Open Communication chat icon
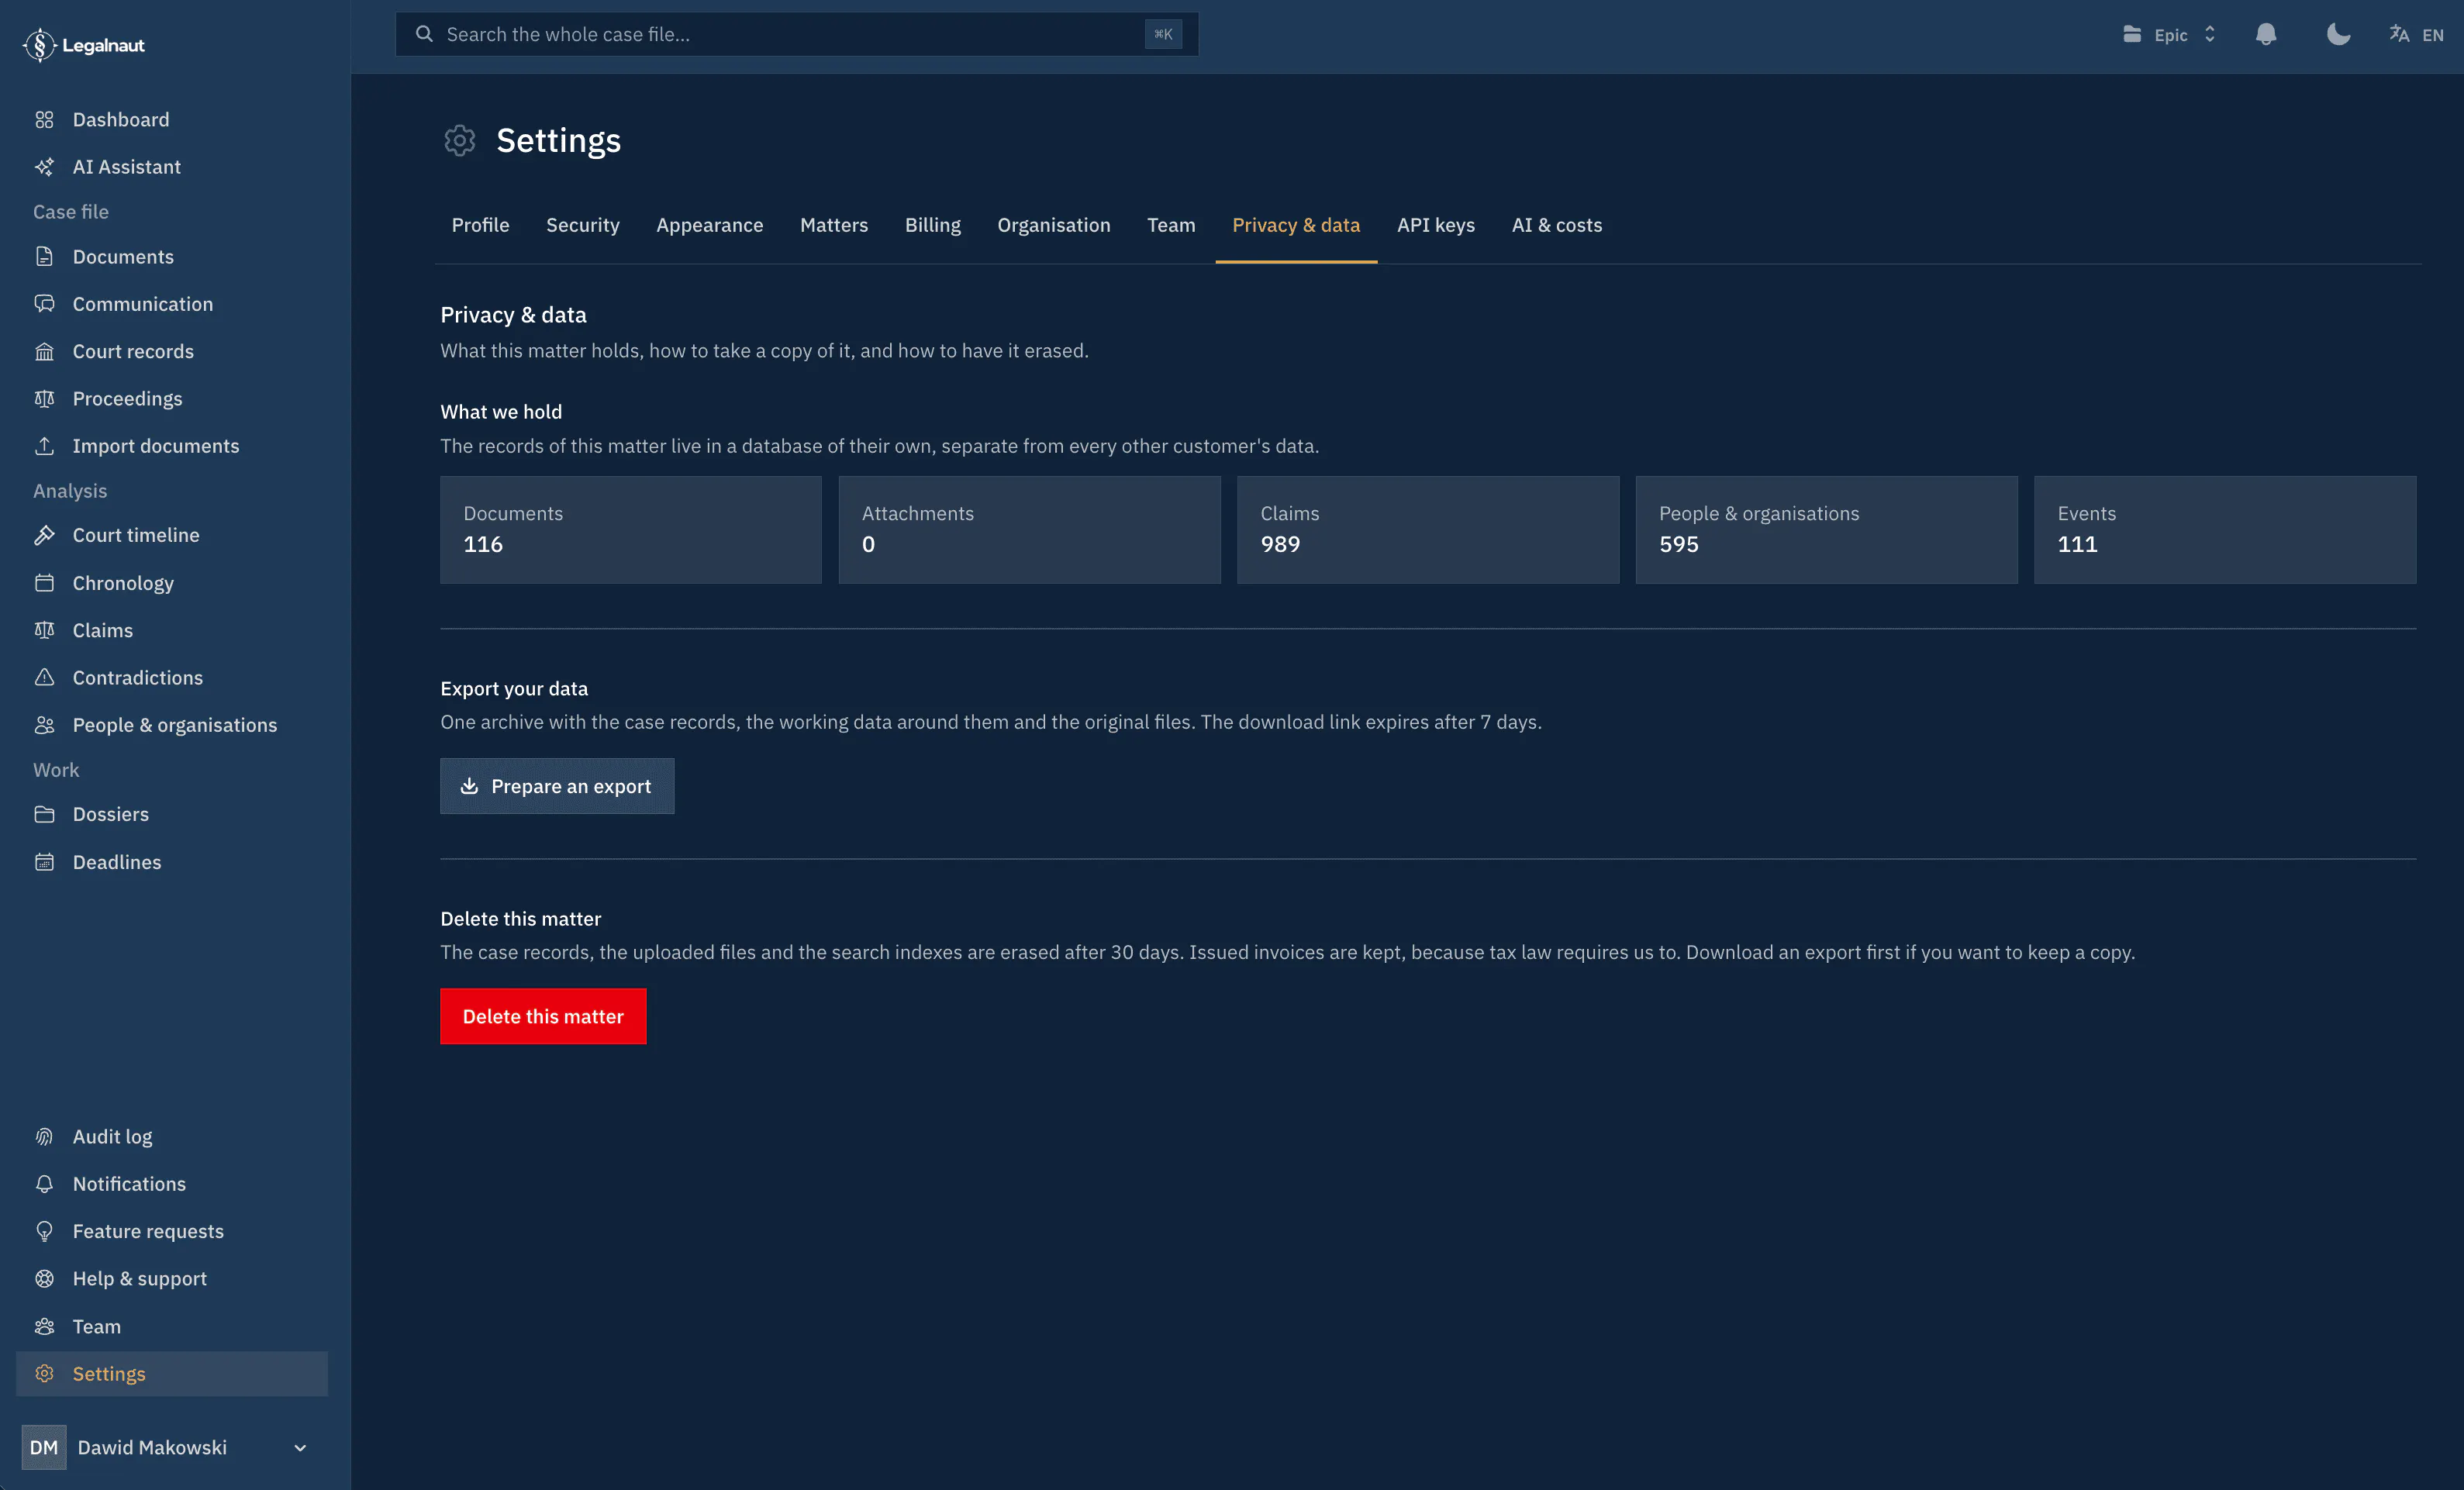Image resolution: width=2464 pixels, height=1490 pixels. click(x=44, y=304)
